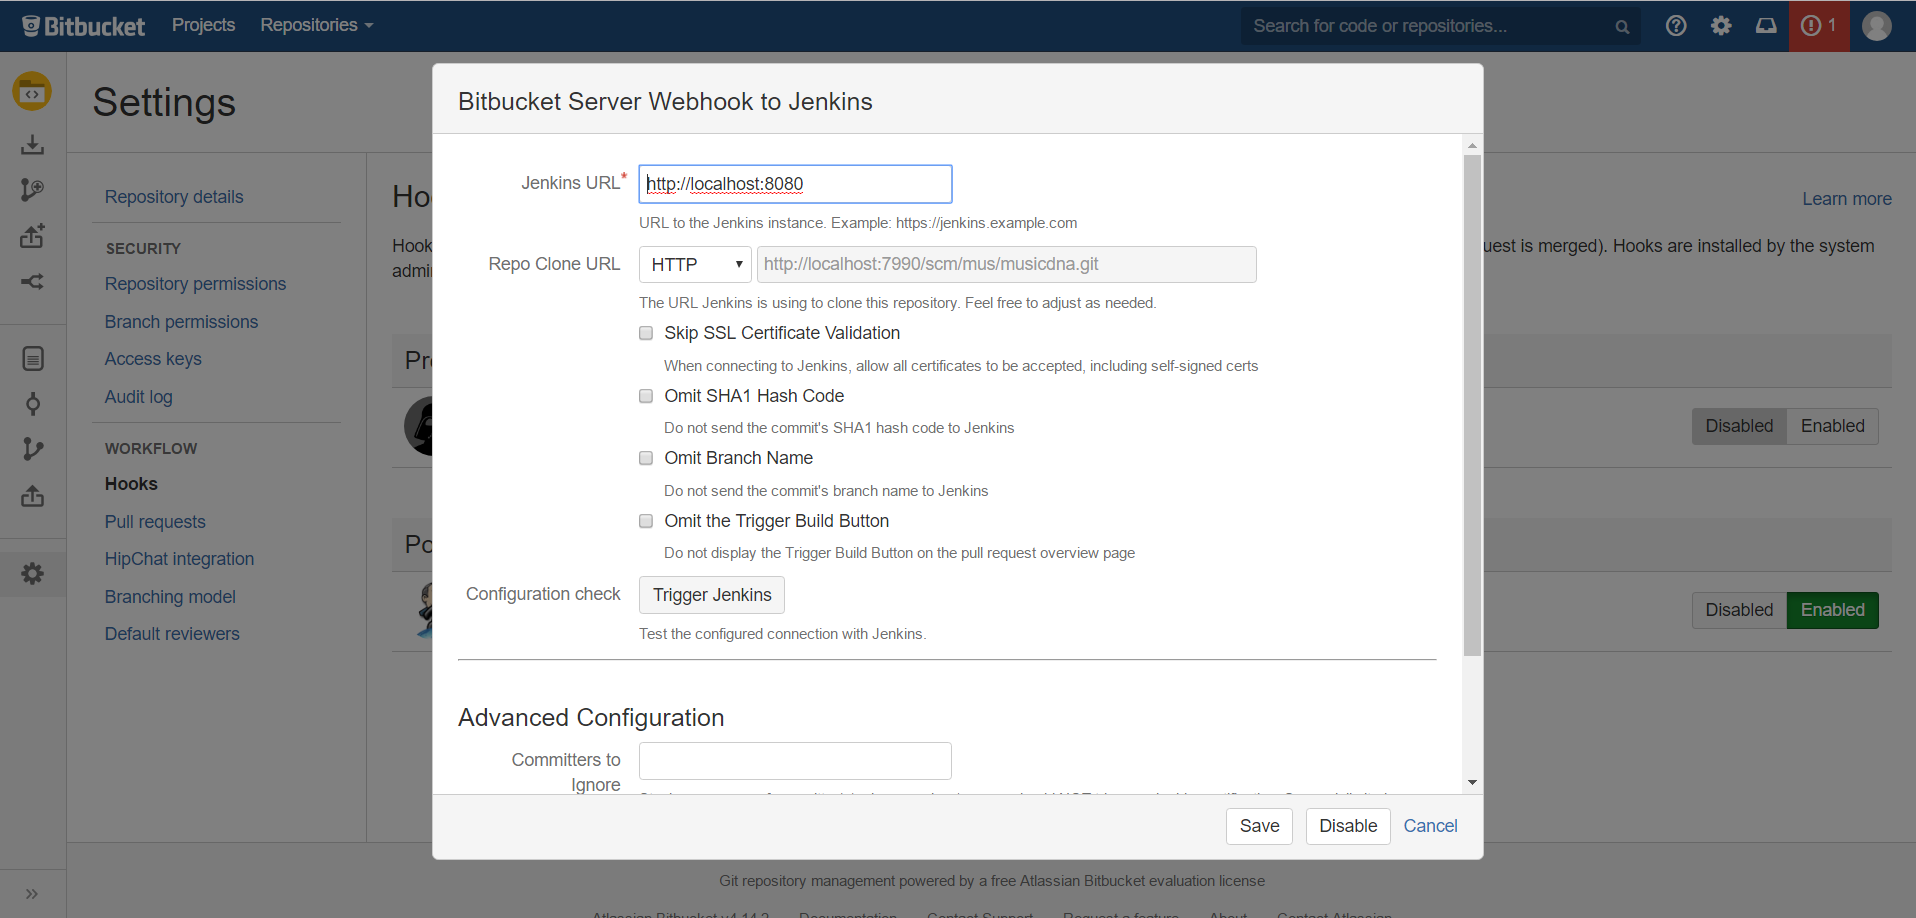The width and height of the screenshot is (1916, 918).
Task: Click the Create pull request icon in sidebar
Action: click(x=32, y=236)
